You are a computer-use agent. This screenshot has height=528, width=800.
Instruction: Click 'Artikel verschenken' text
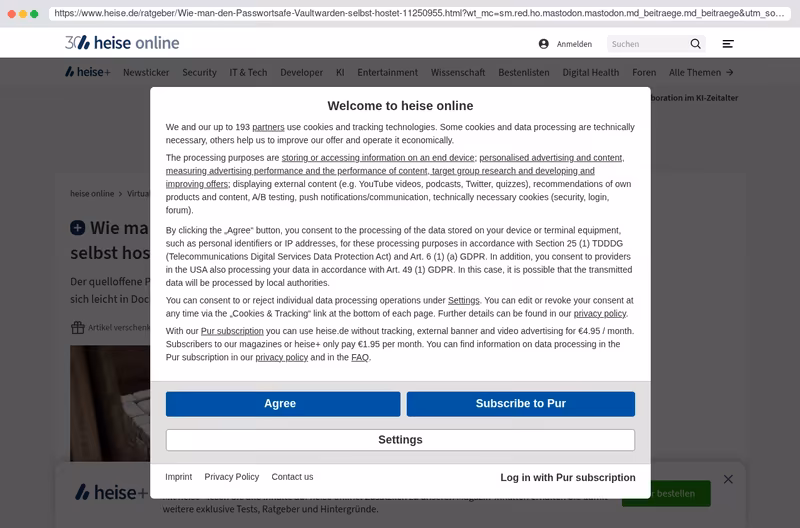tap(119, 328)
